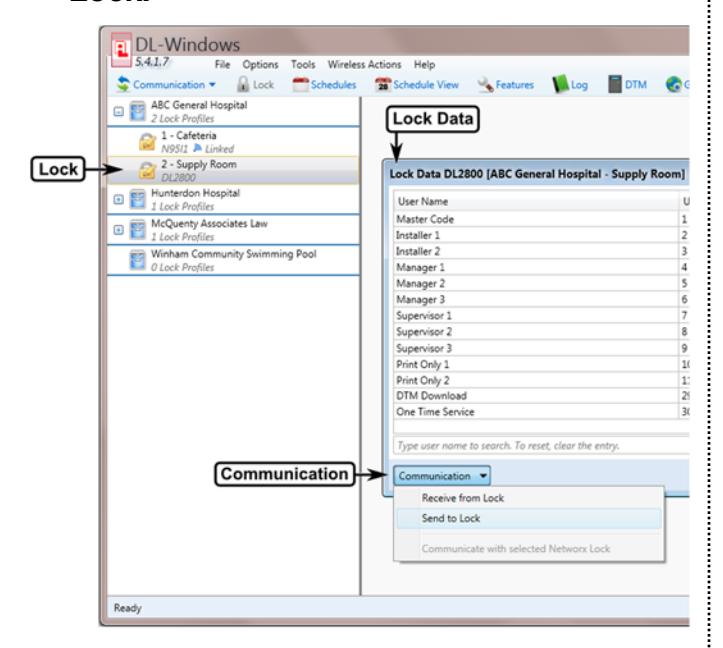Select the Manager 3 user row
The width and height of the screenshot is (723, 648).
tap(541, 300)
